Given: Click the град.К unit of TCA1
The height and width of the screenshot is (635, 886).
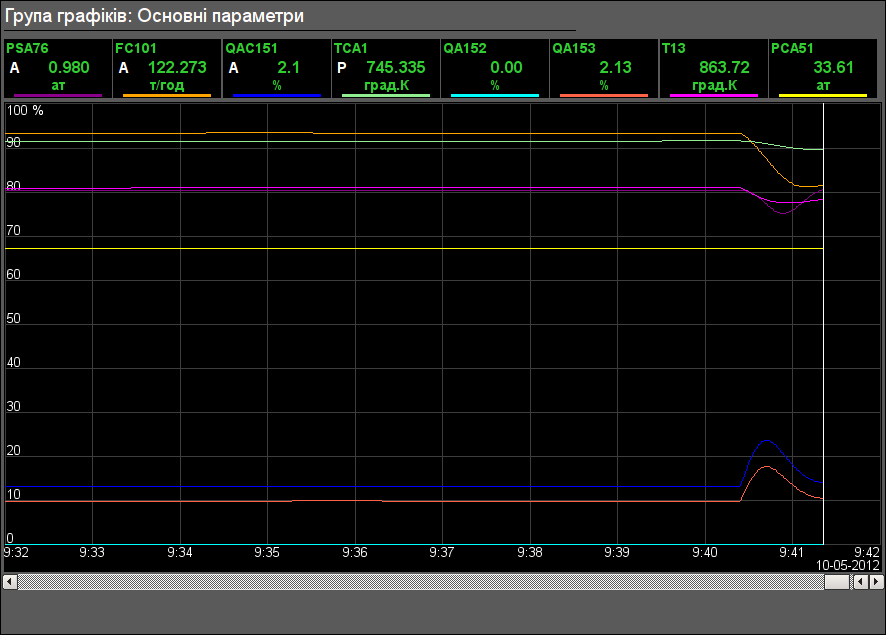Looking at the screenshot, I should click(386, 85).
